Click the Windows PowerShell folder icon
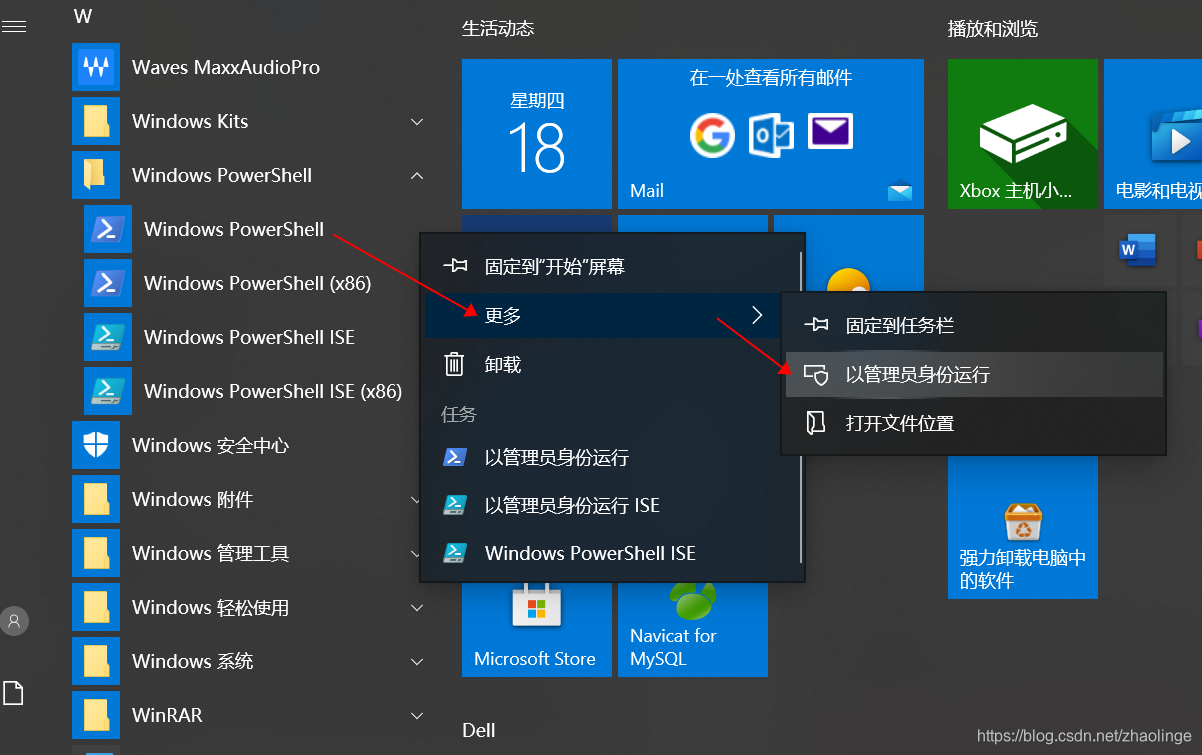The width and height of the screenshot is (1202, 755). point(96,175)
